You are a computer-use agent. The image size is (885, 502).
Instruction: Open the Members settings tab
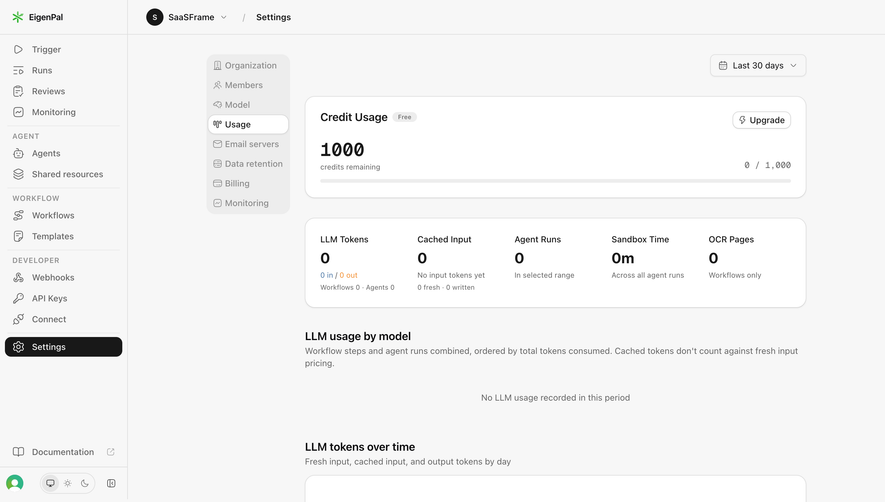(248, 85)
